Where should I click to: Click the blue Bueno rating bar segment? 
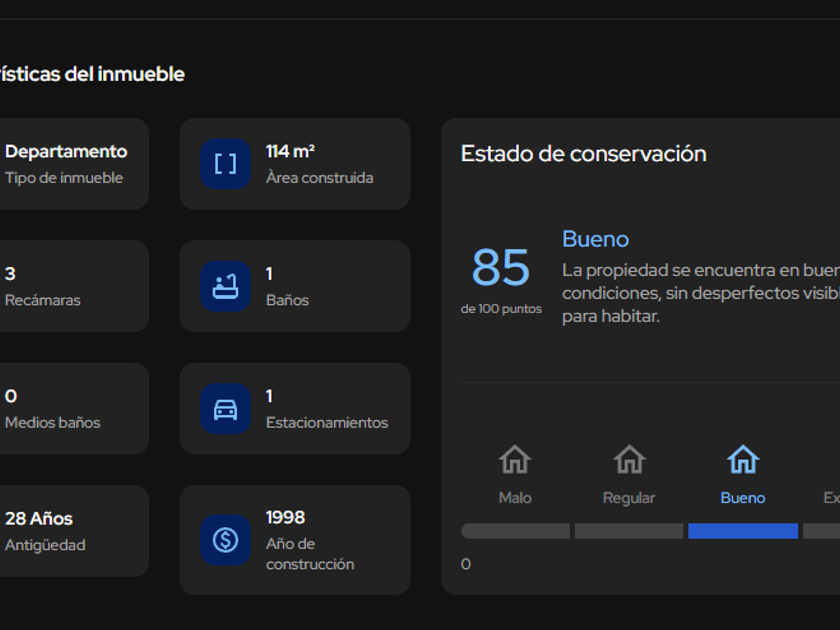(743, 531)
